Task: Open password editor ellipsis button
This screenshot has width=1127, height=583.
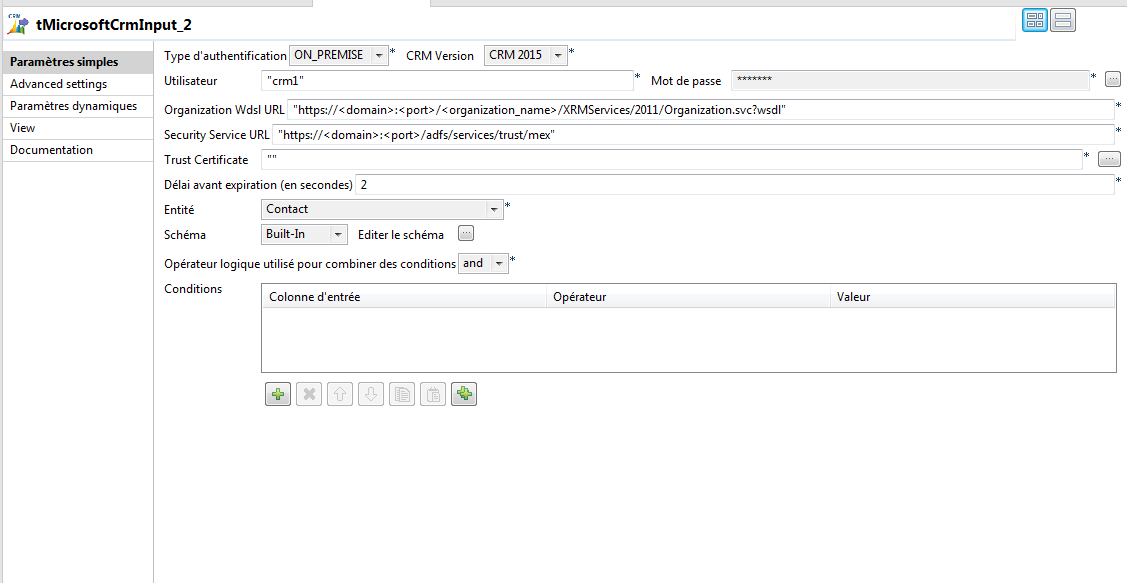Action: 1113,79
